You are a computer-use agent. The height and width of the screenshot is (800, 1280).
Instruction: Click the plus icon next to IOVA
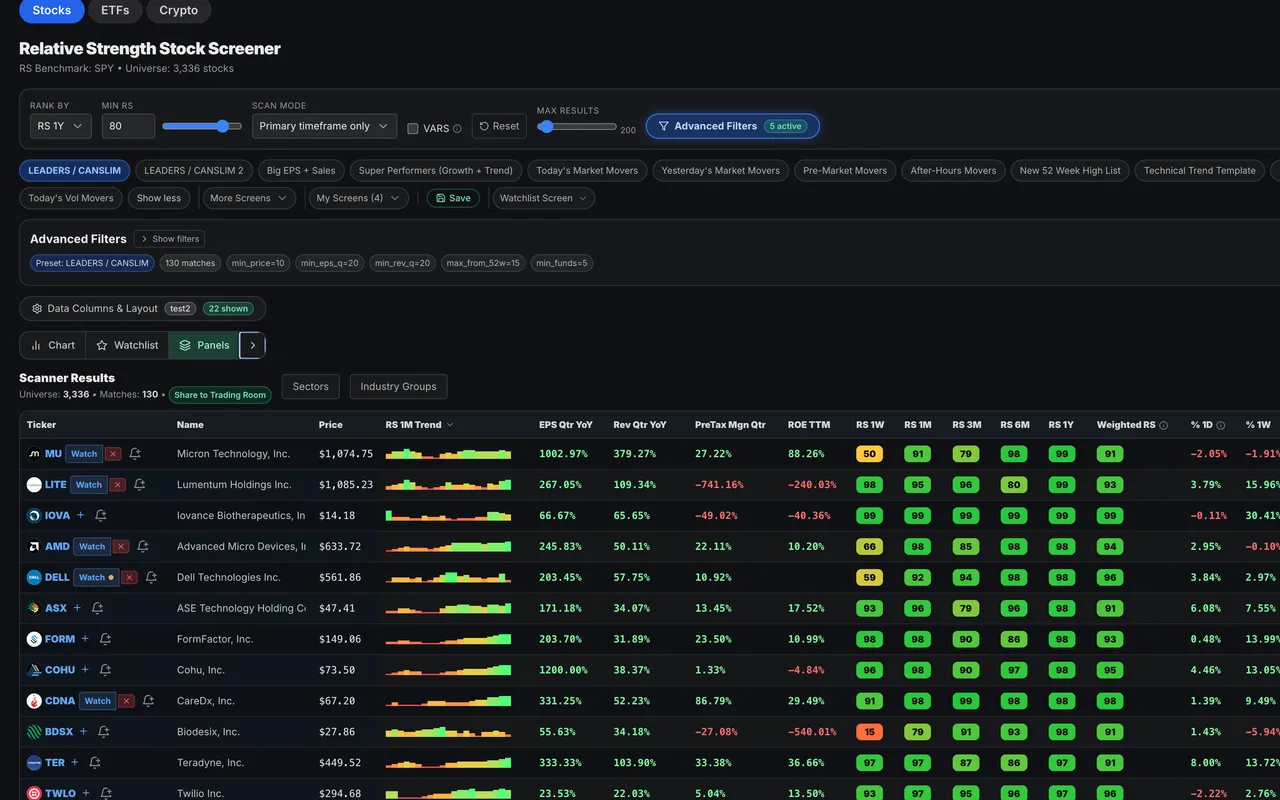81,516
